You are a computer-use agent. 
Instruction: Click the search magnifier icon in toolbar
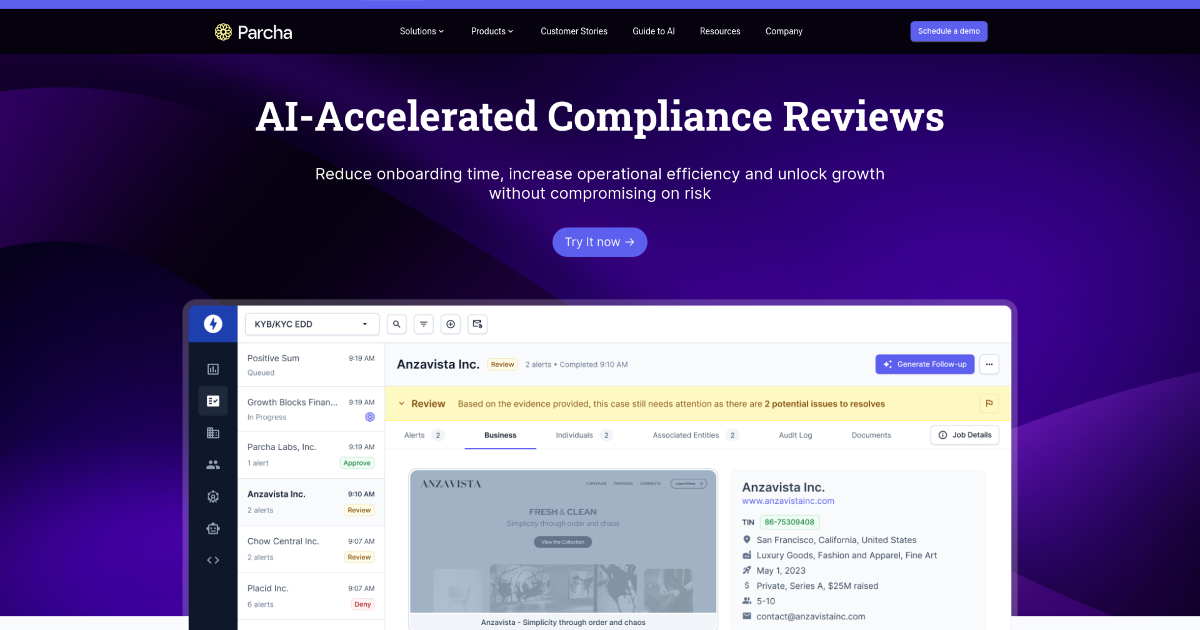(397, 324)
